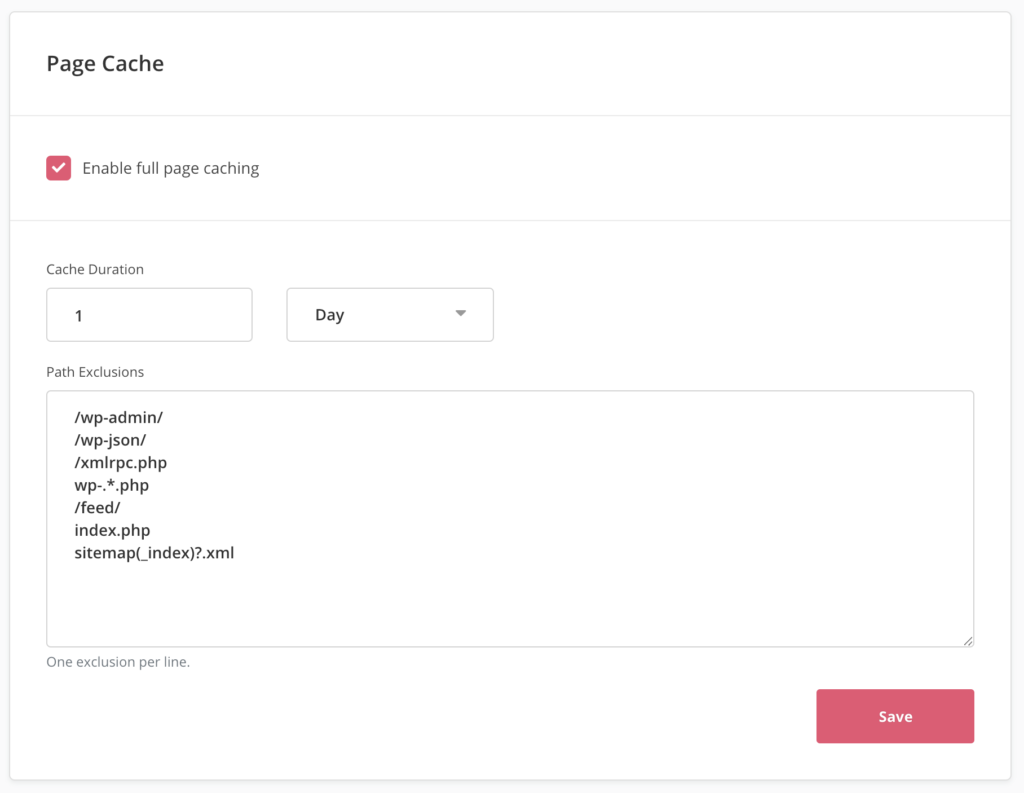Select the /xmlrpc.php exclusion entry
The height and width of the screenshot is (793, 1024).
120,463
